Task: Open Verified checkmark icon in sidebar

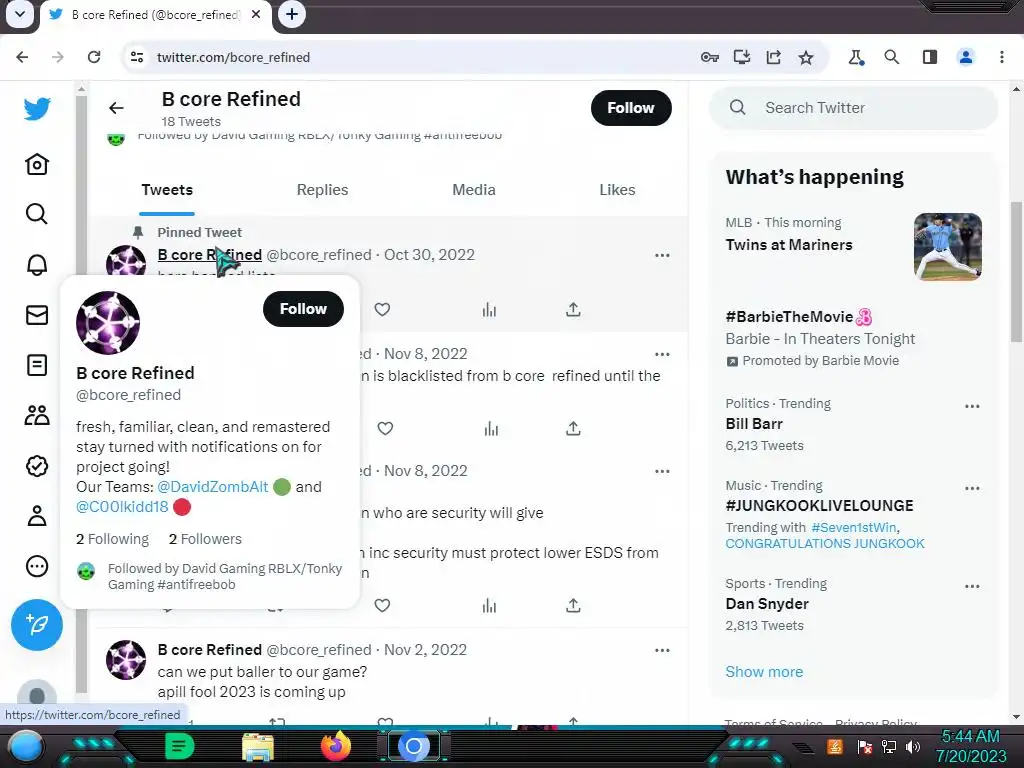Action: pos(37,466)
